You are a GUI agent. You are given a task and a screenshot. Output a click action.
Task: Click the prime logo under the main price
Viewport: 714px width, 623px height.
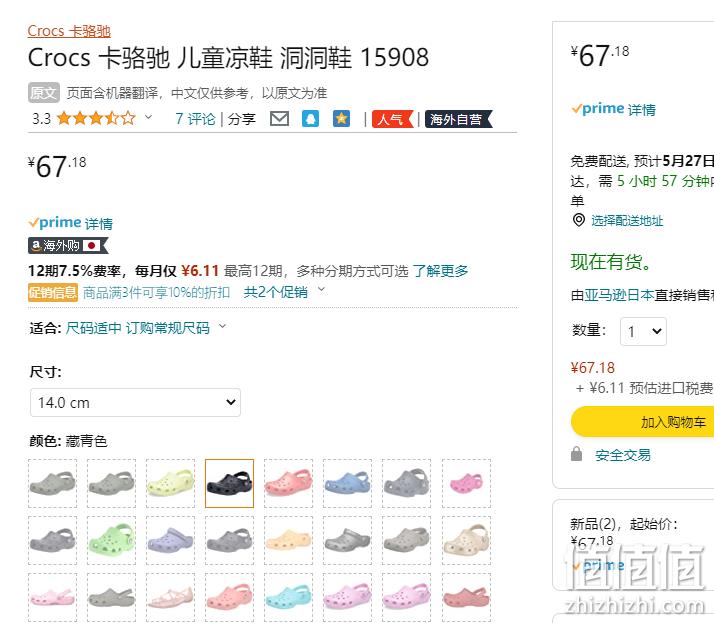click(55, 223)
